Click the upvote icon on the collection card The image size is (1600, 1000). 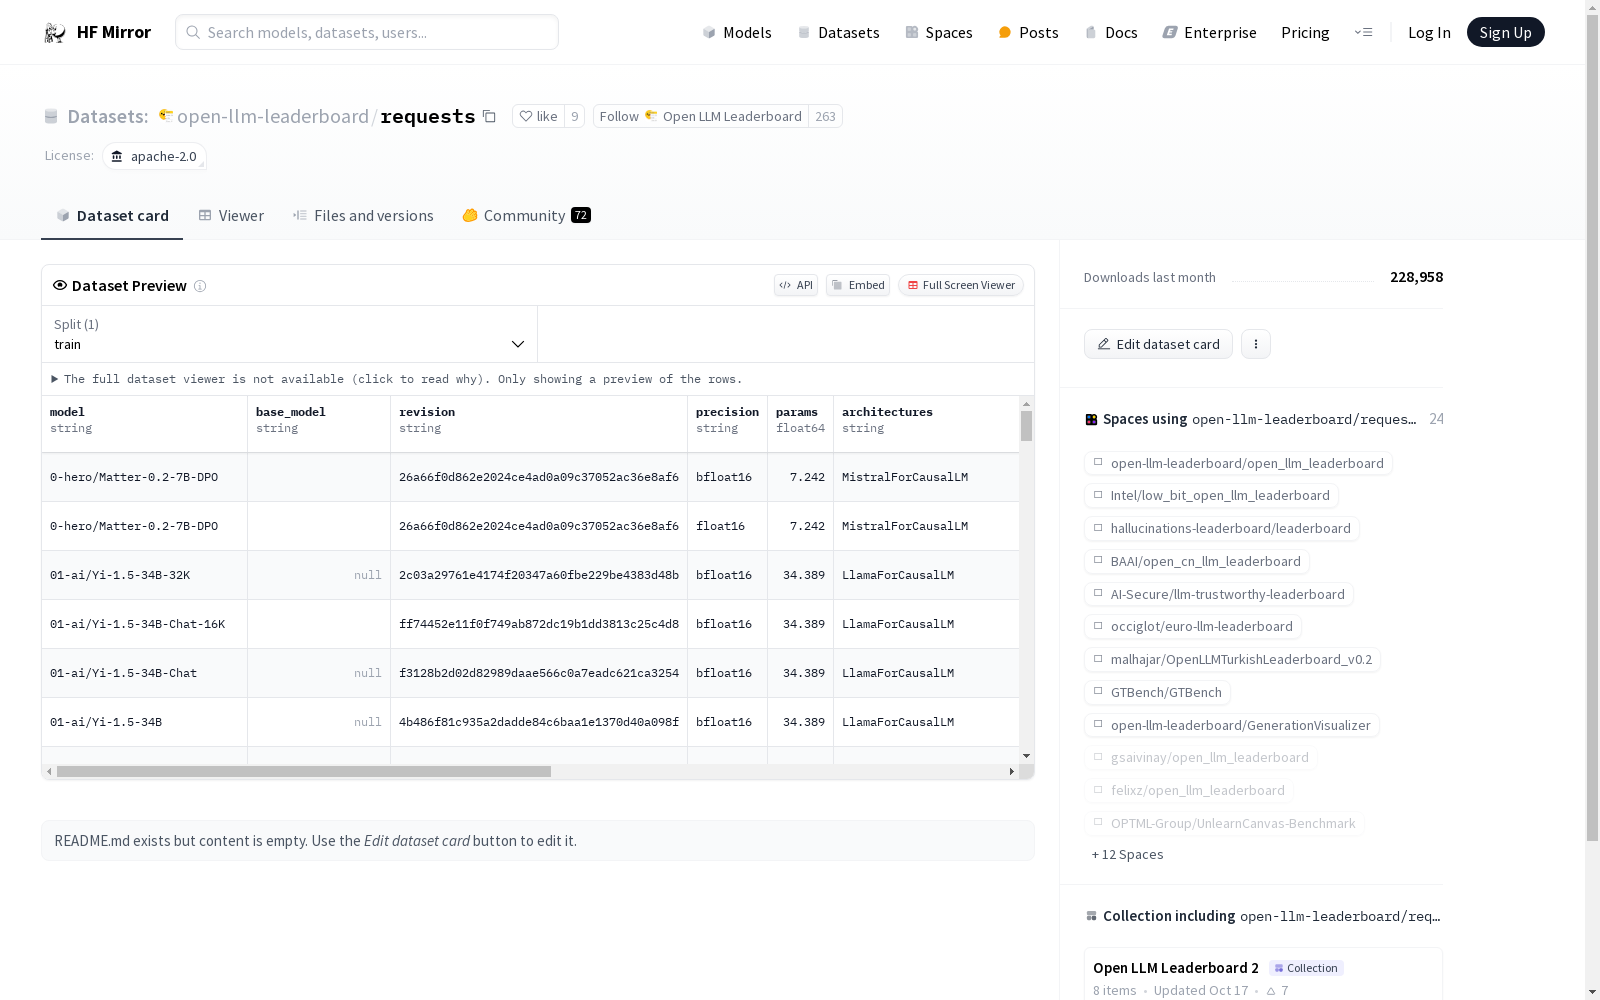(x=1271, y=991)
